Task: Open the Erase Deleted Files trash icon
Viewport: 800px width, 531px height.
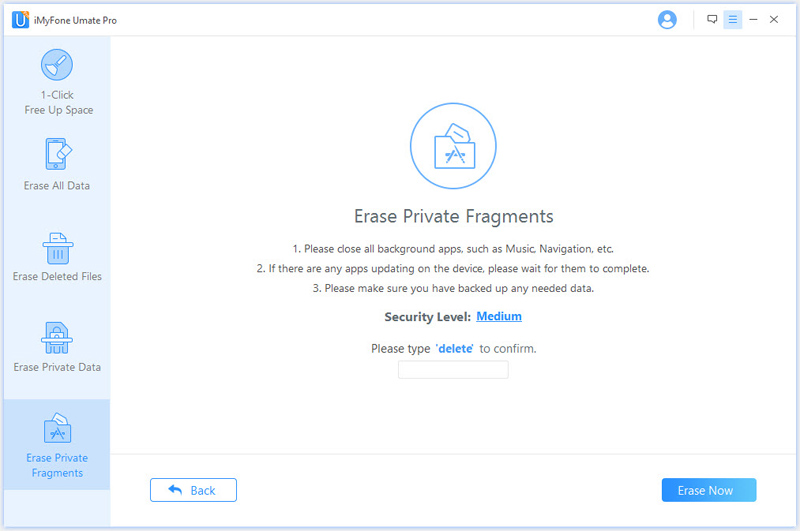Action: coord(58,248)
